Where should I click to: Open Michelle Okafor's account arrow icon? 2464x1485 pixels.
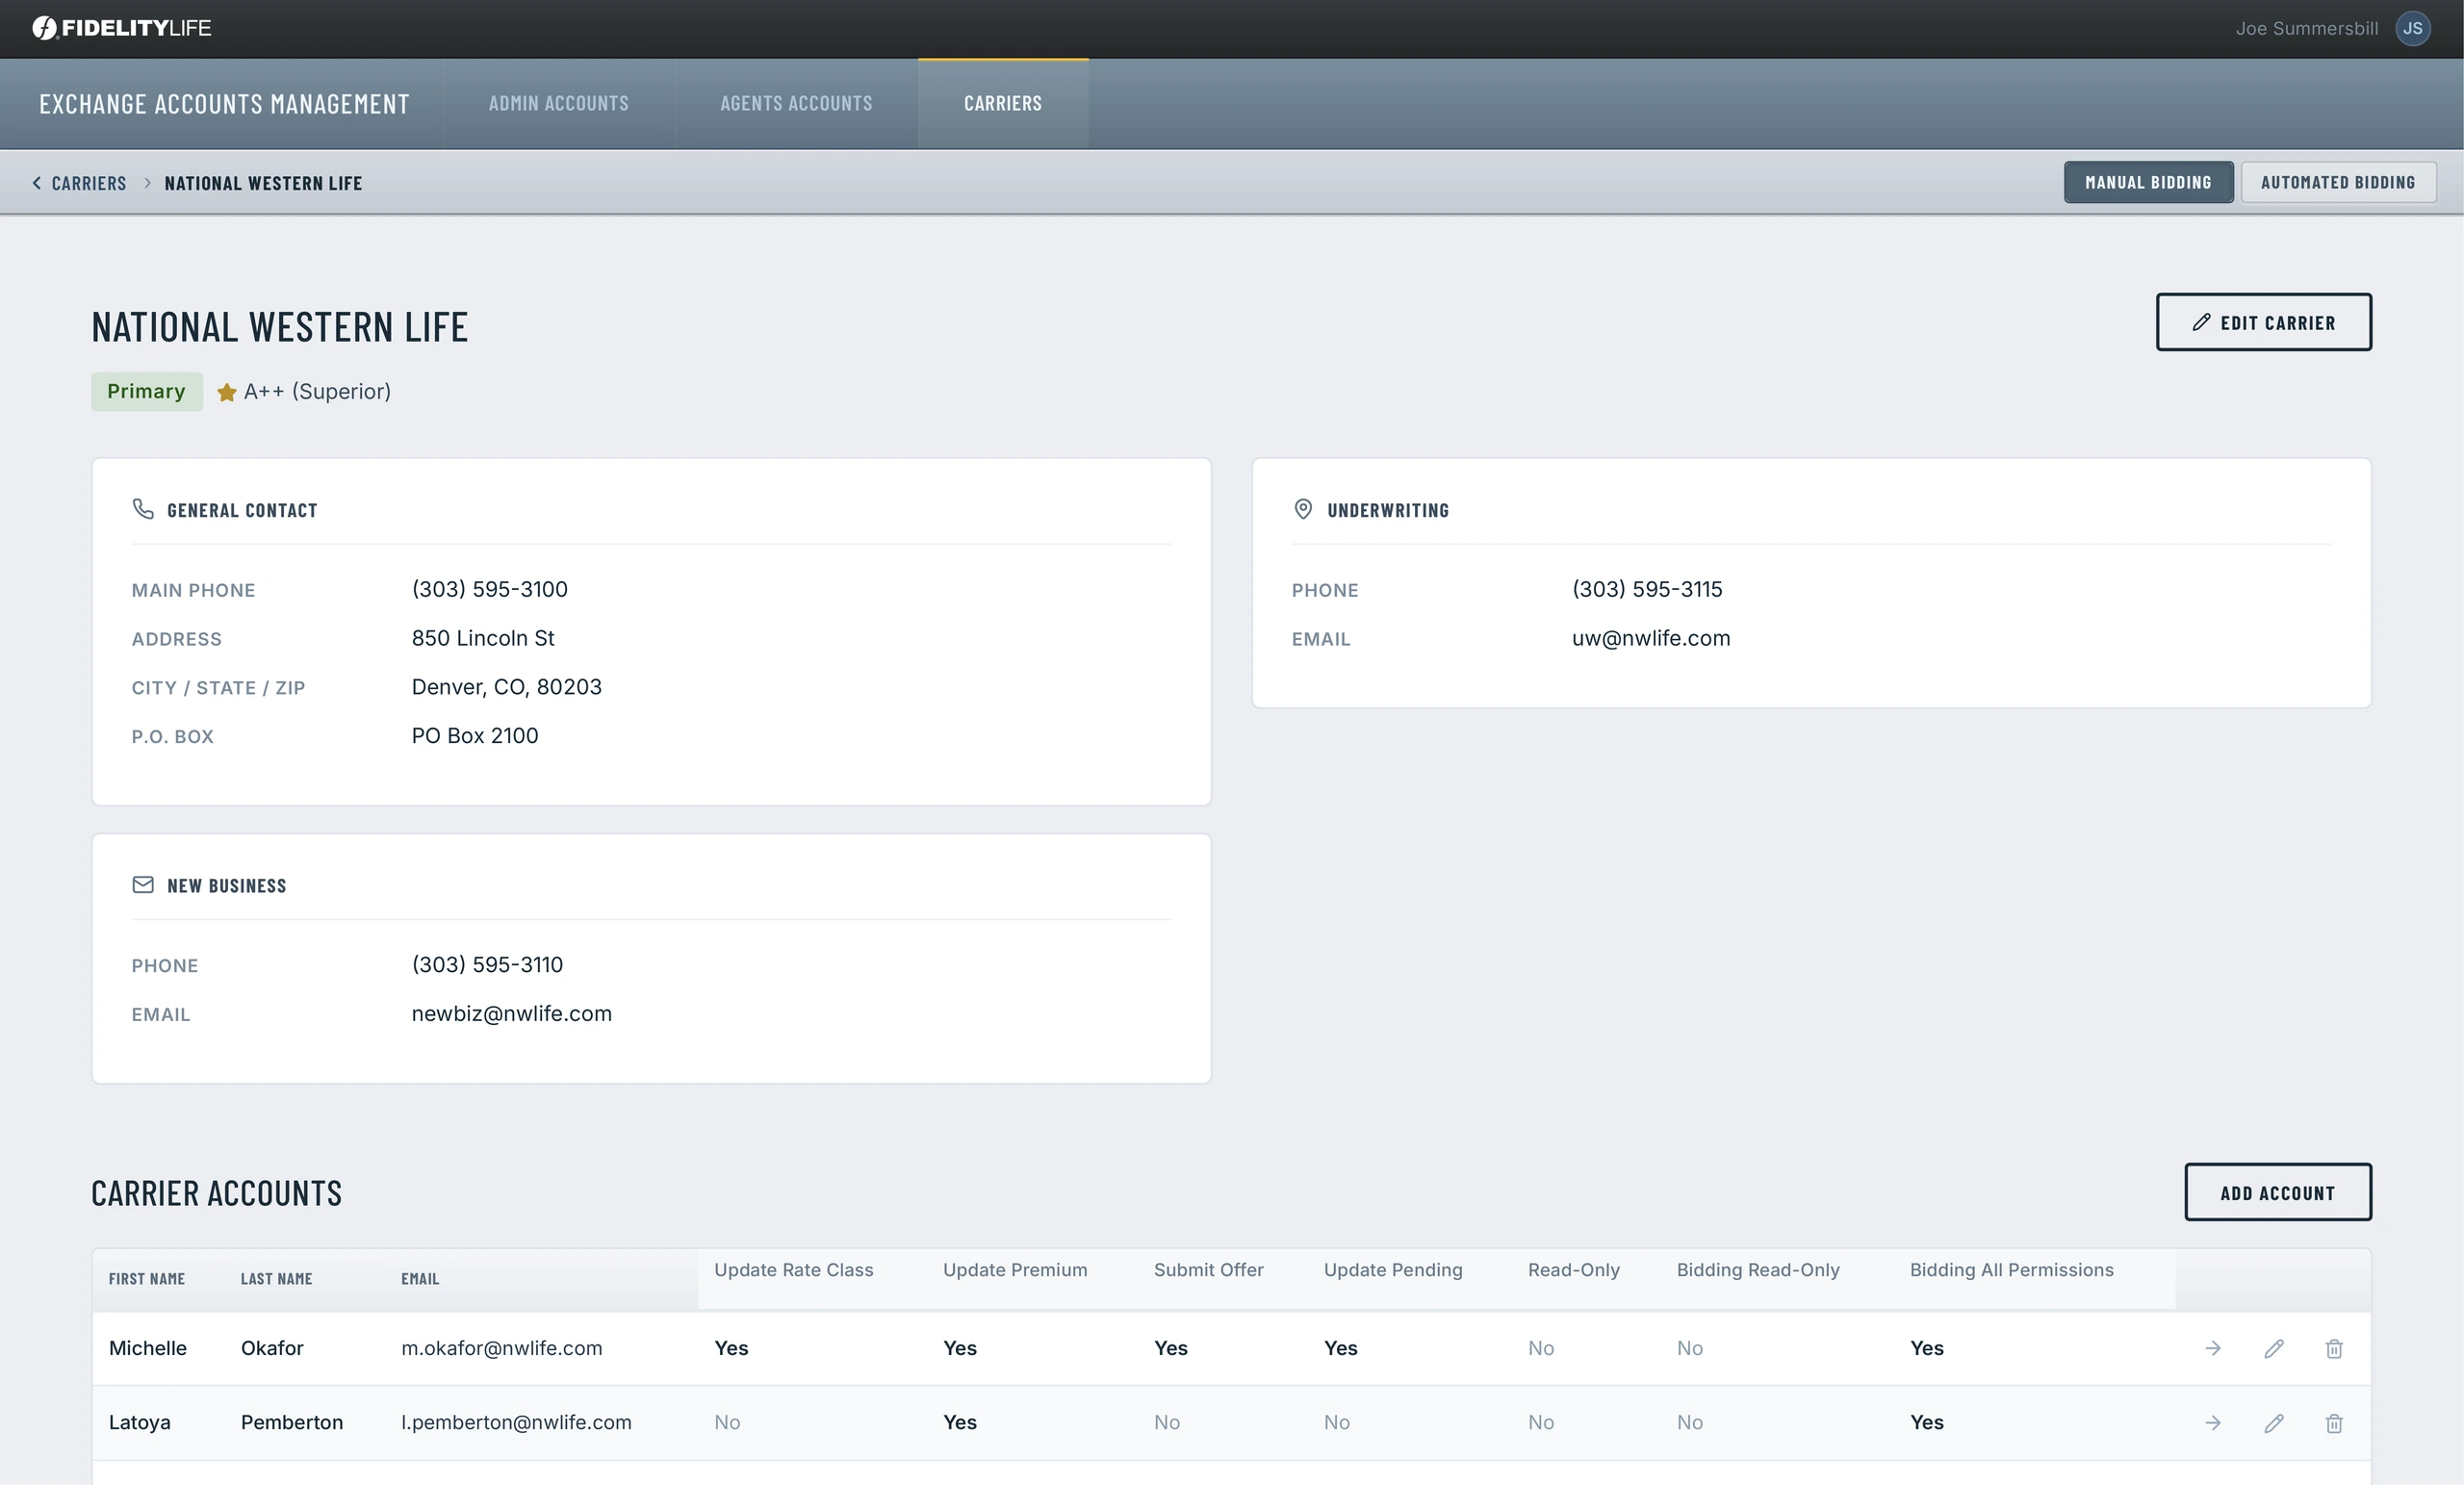tap(2213, 1348)
